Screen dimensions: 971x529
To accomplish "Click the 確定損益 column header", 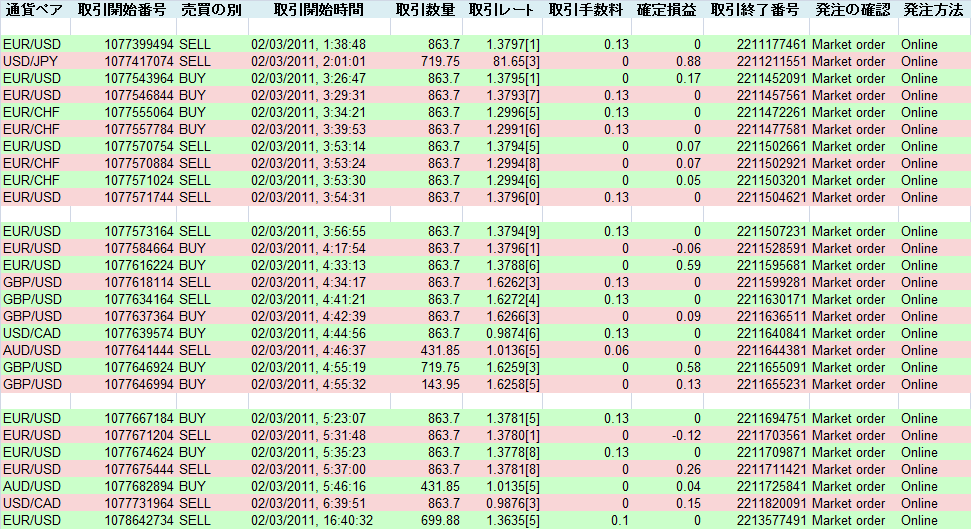I will pos(668,10).
